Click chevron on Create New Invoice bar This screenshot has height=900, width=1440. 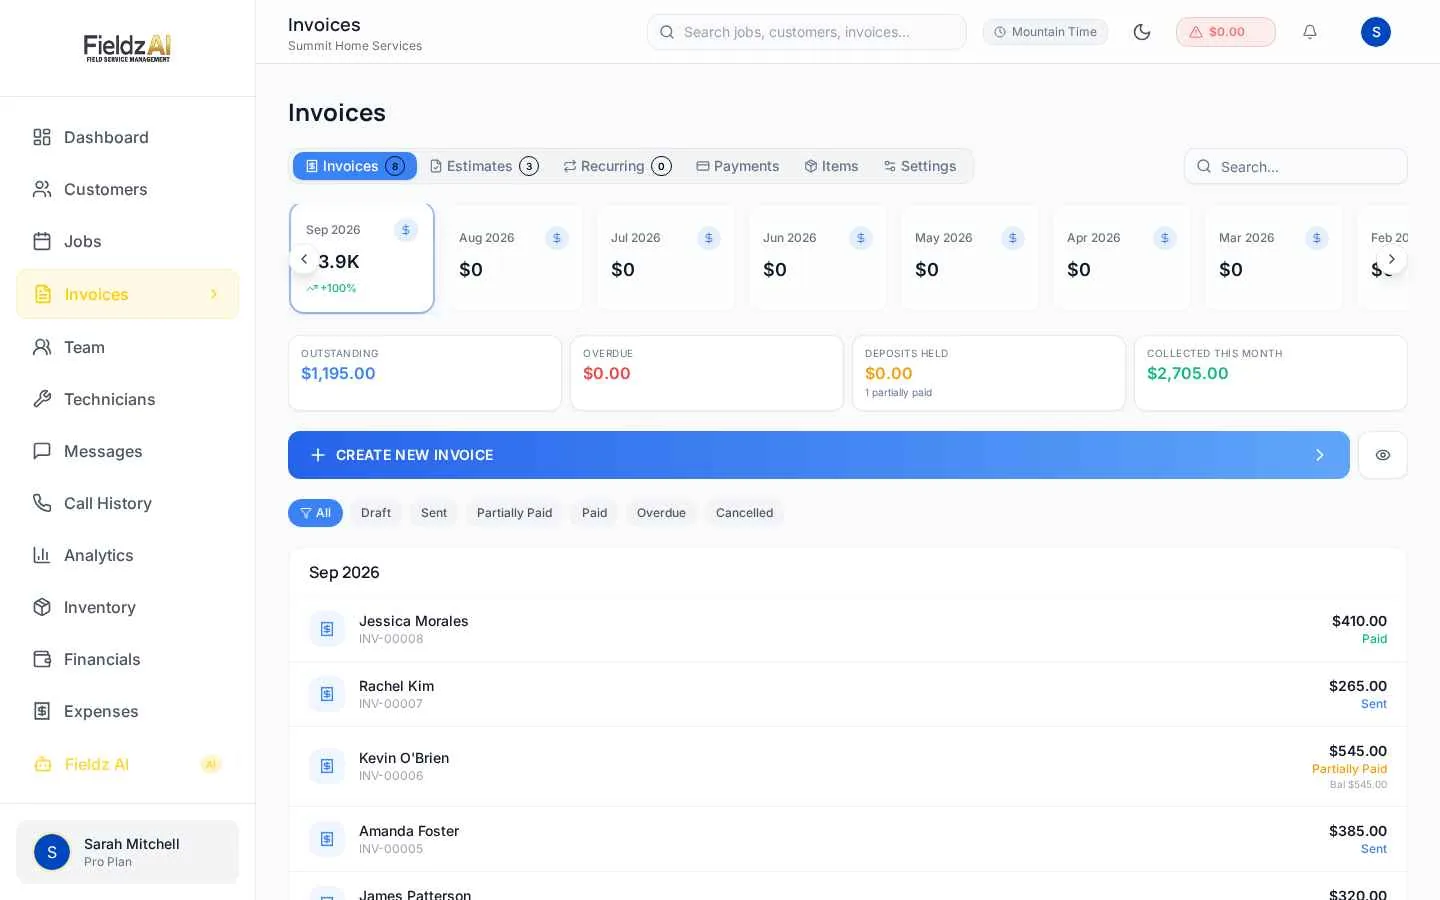point(1320,455)
